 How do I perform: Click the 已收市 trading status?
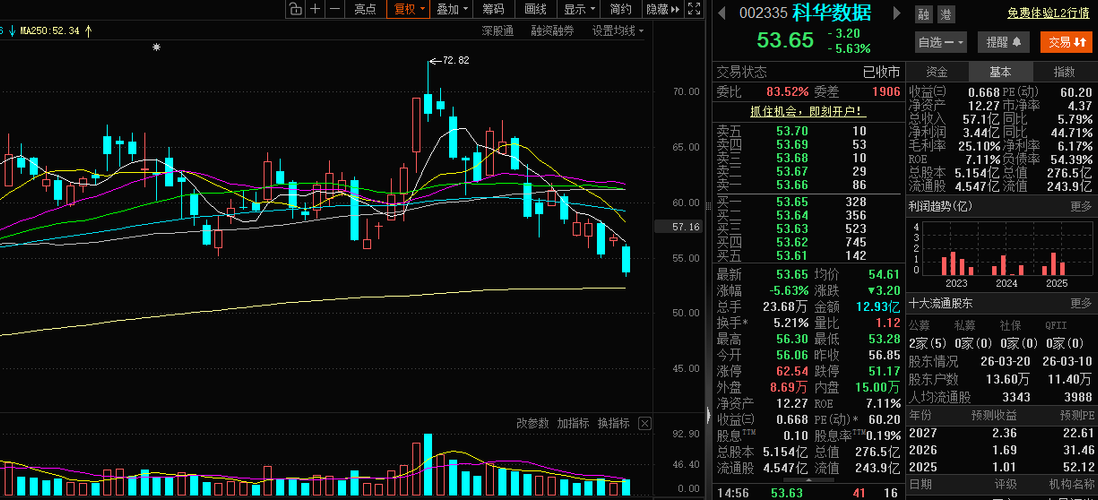tap(882, 72)
